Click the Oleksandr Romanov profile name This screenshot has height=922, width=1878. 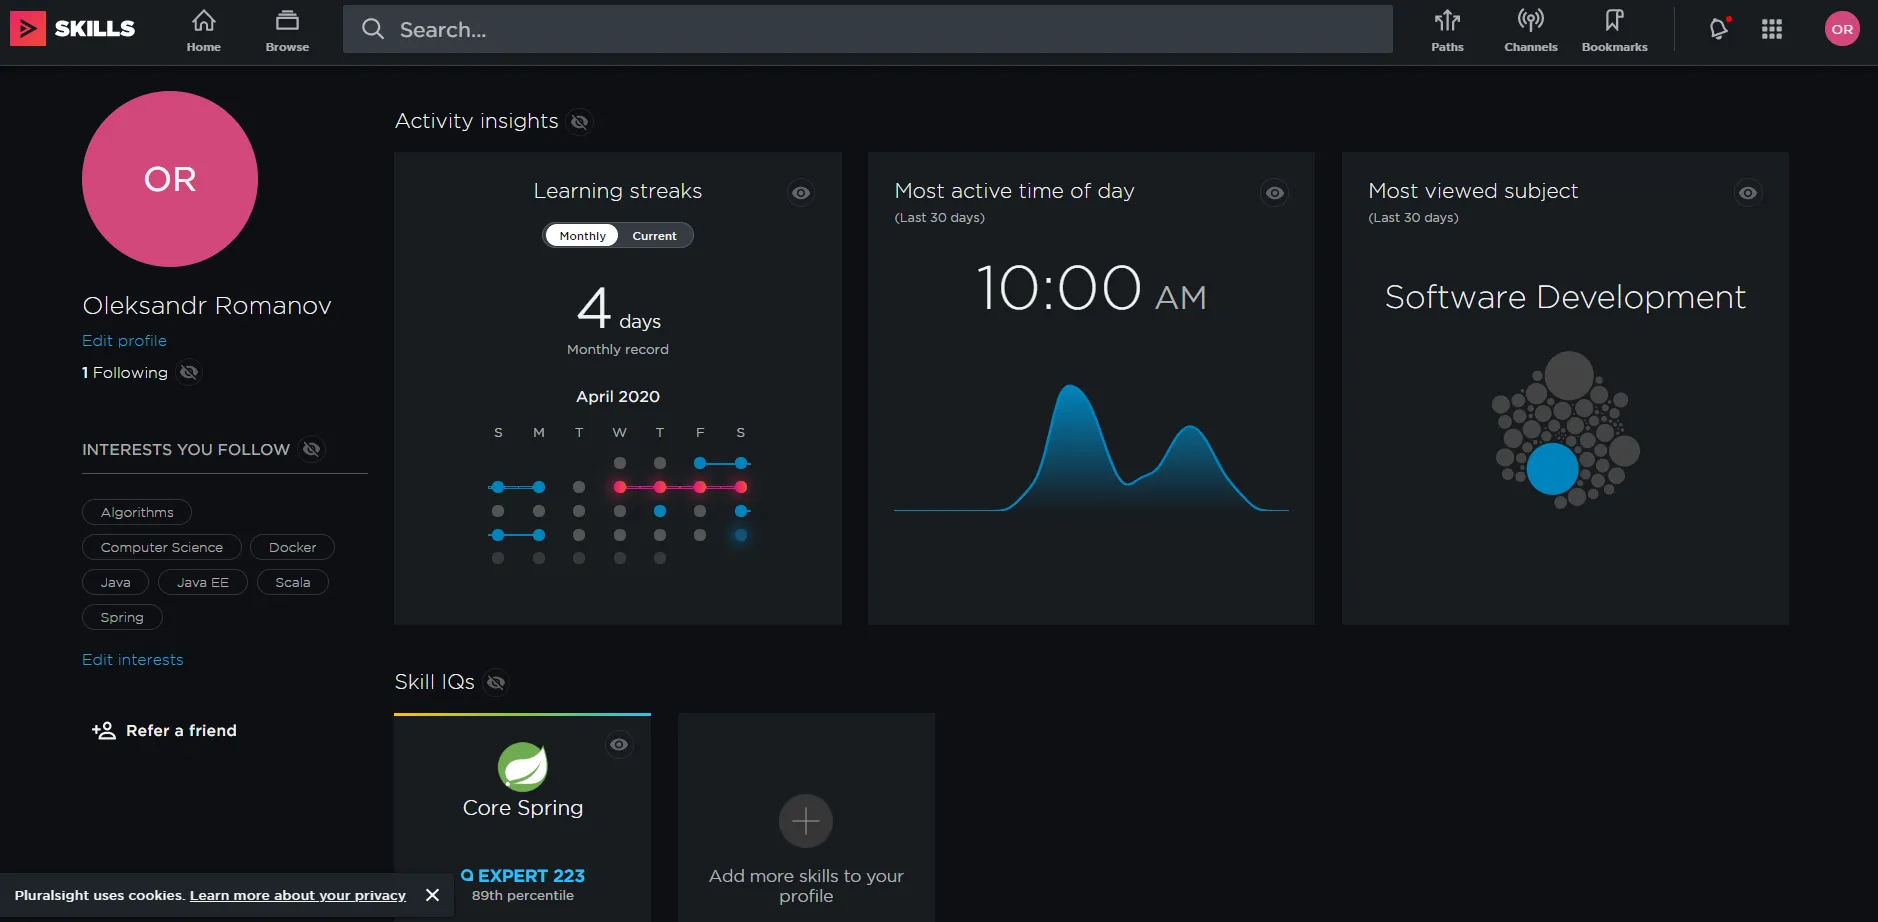point(207,306)
